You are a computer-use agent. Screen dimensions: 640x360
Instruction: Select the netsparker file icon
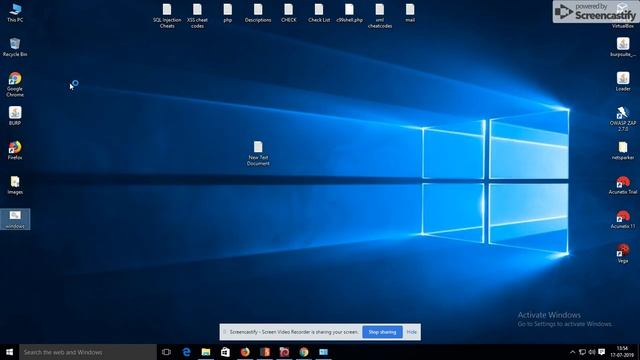tap(623, 150)
